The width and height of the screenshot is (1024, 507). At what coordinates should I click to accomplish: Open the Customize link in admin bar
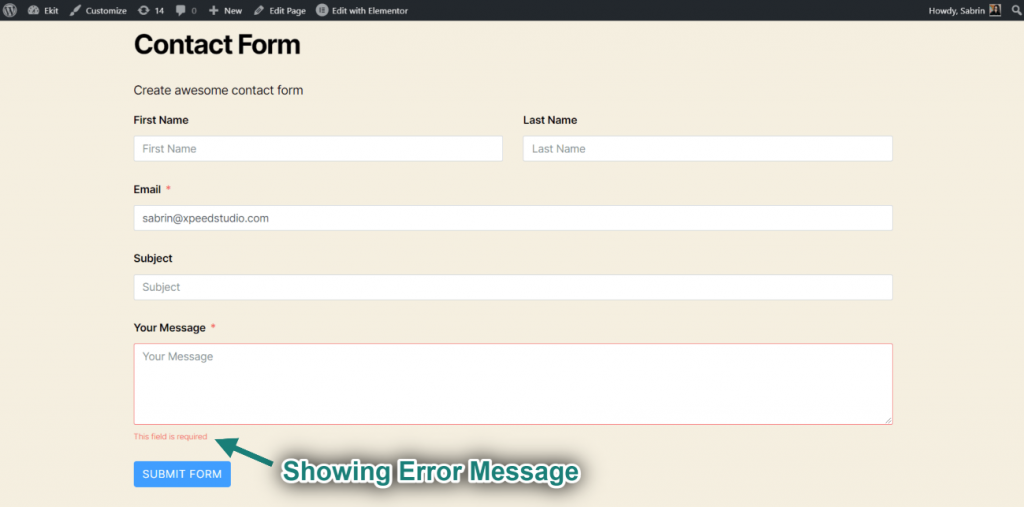click(98, 10)
